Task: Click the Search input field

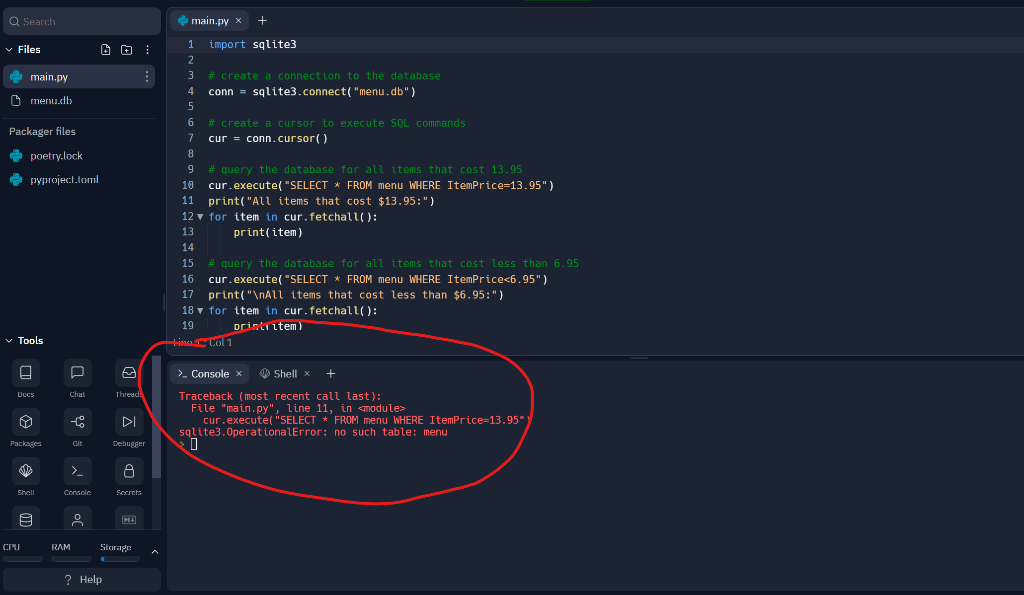Action: click(81, 20)
